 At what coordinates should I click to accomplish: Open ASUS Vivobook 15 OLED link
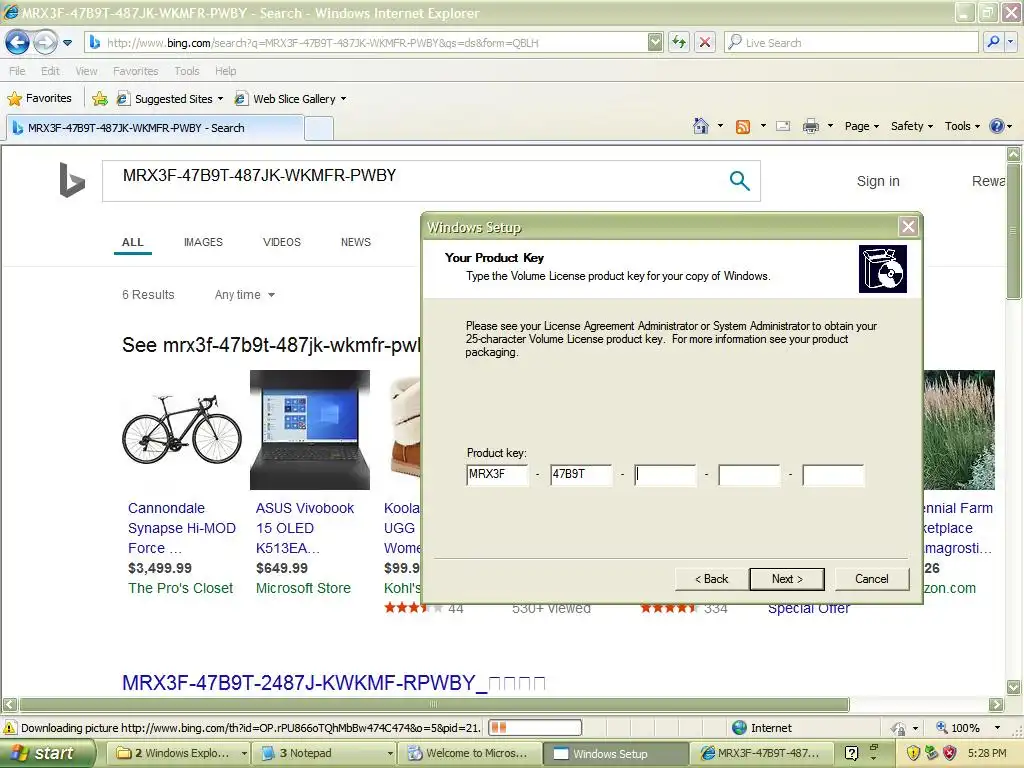click(x=304, y=528)
